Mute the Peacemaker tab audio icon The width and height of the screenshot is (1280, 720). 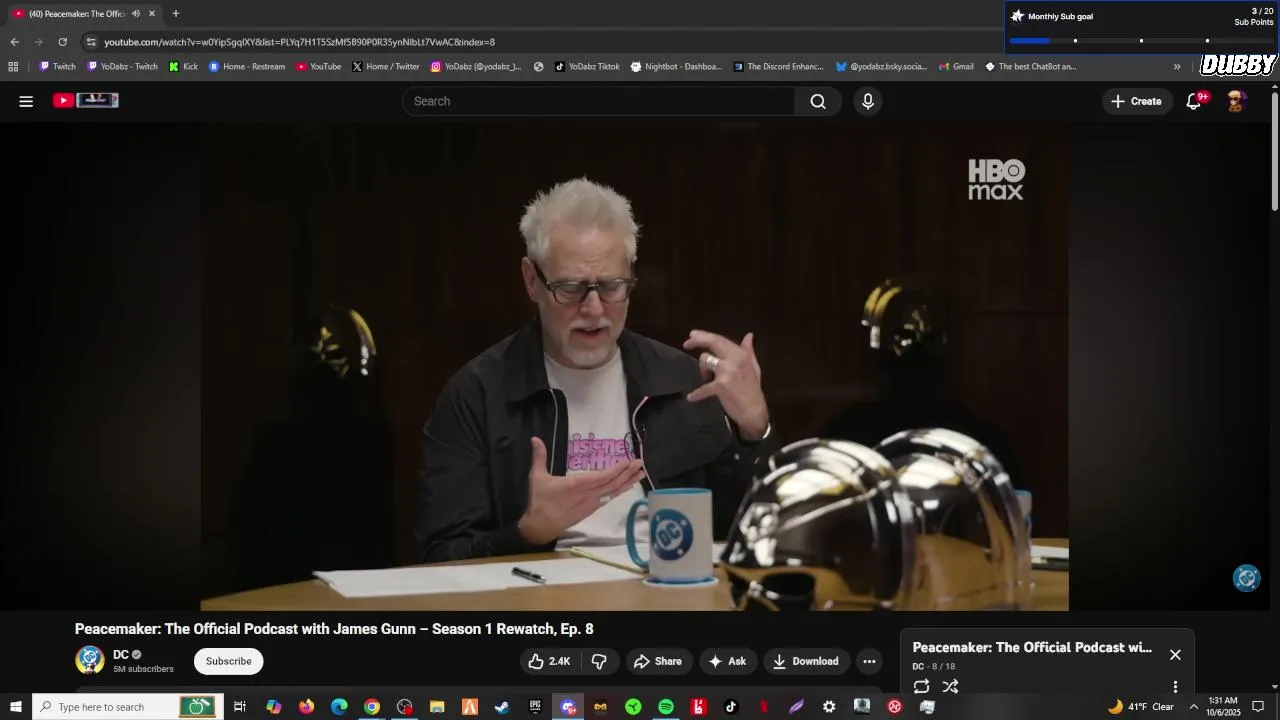pyautogui.click(x=136, y=14)
